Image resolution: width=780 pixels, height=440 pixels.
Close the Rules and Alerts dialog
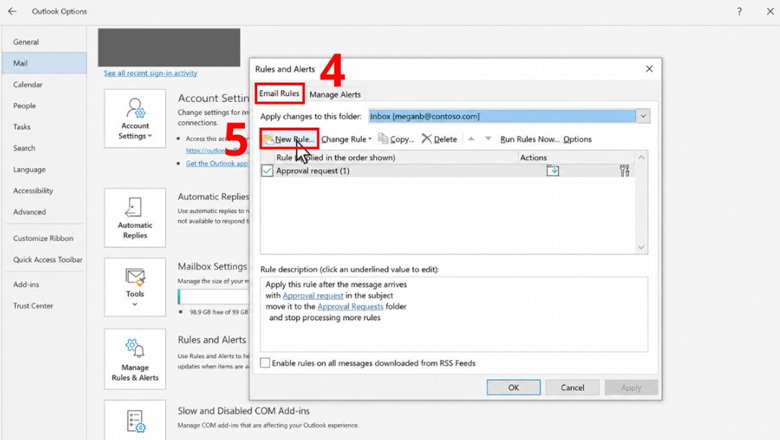[x=649, y=69]
